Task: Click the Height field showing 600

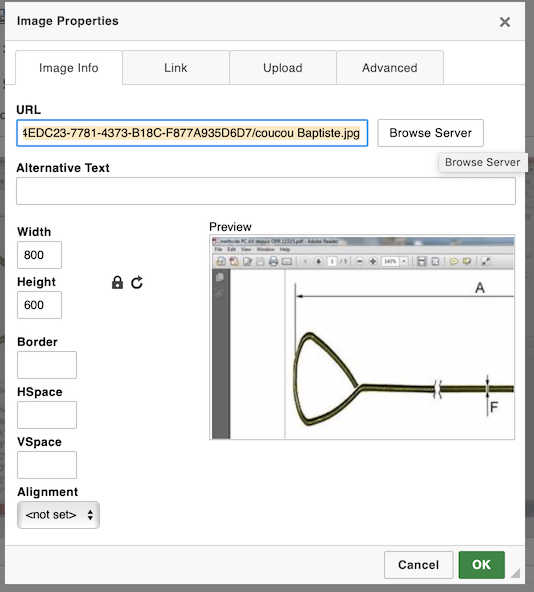Action: [39, 305]
